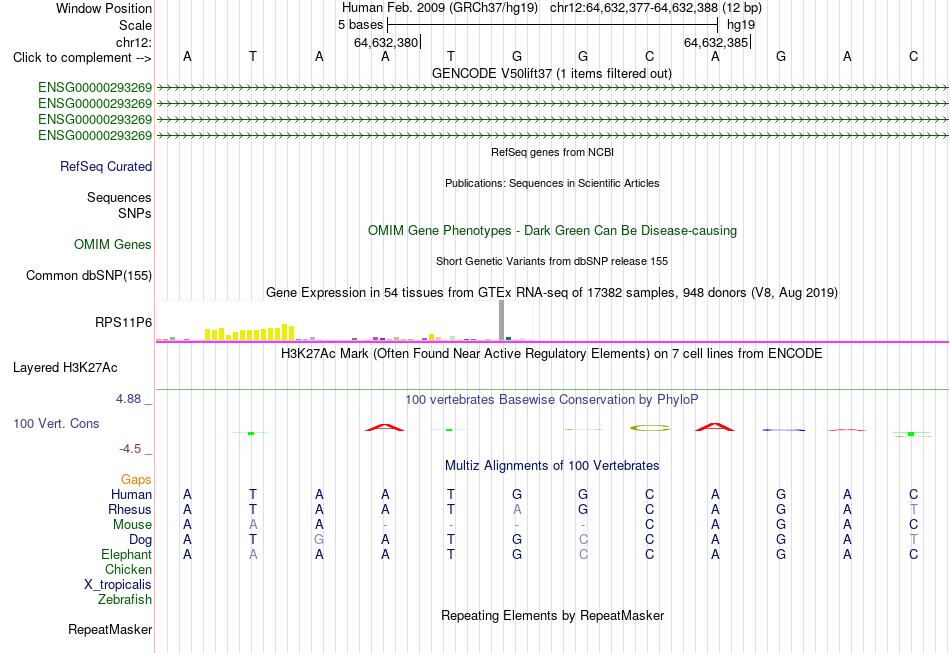Click the Rhesus alignment row label
Image resolution: width=950 pixels, height=653 pixels.
pos(130,509)
